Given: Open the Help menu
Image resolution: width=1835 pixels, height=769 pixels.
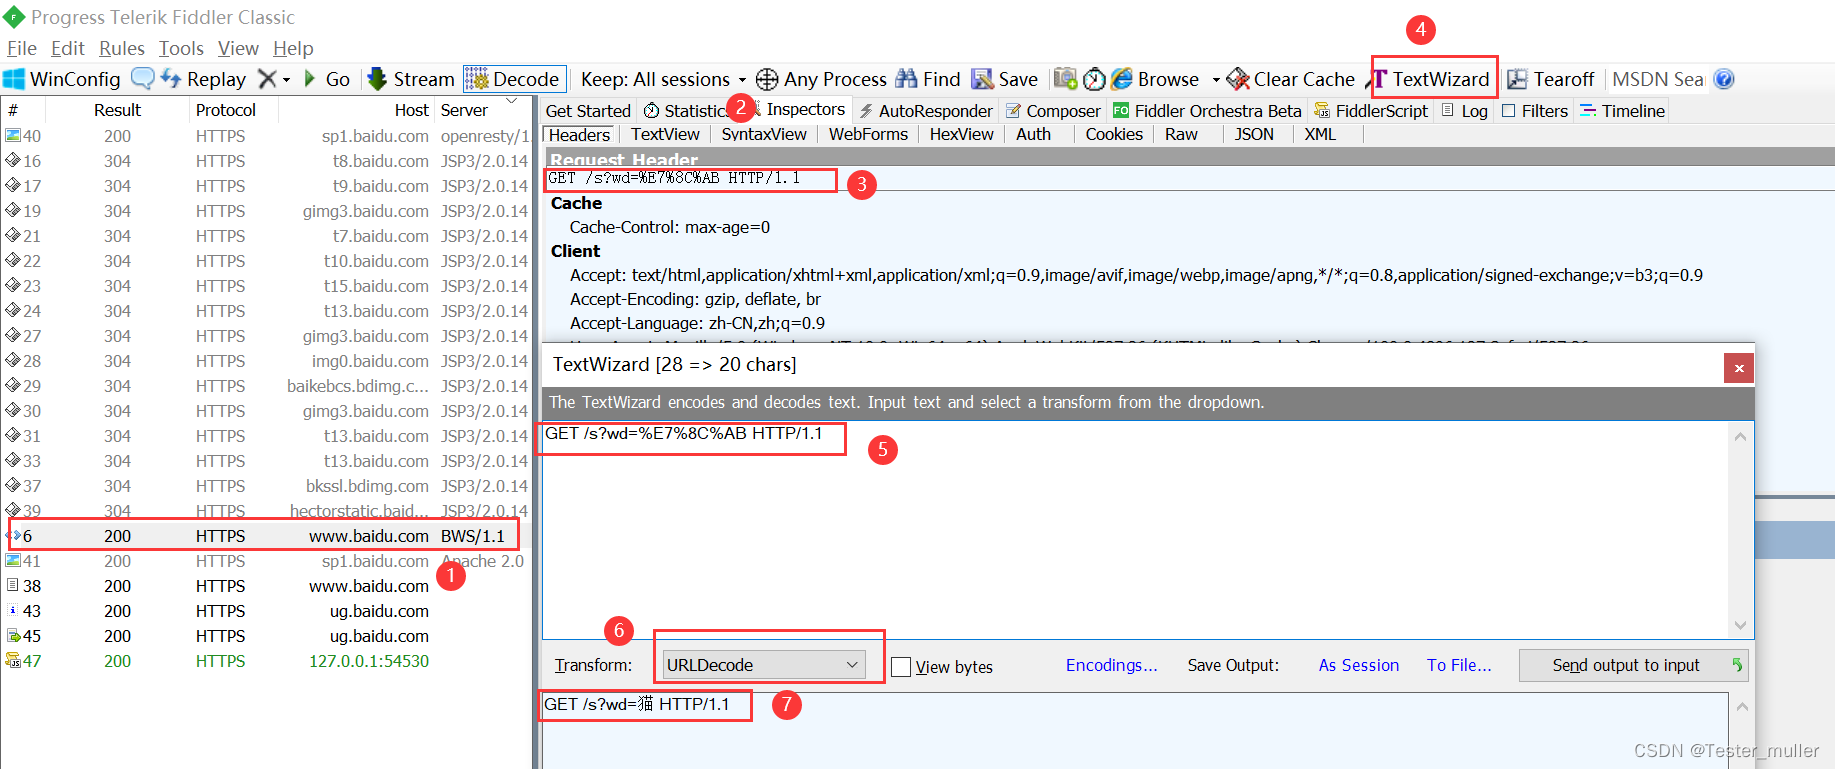Looking at the screenshot, I should point(293,48).
